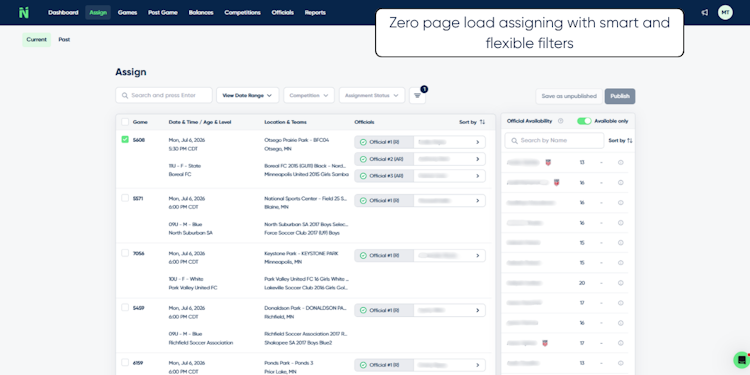Click the availability panel sort arrows icon
The width and height of the screenshot is (750, 375).
629,141
